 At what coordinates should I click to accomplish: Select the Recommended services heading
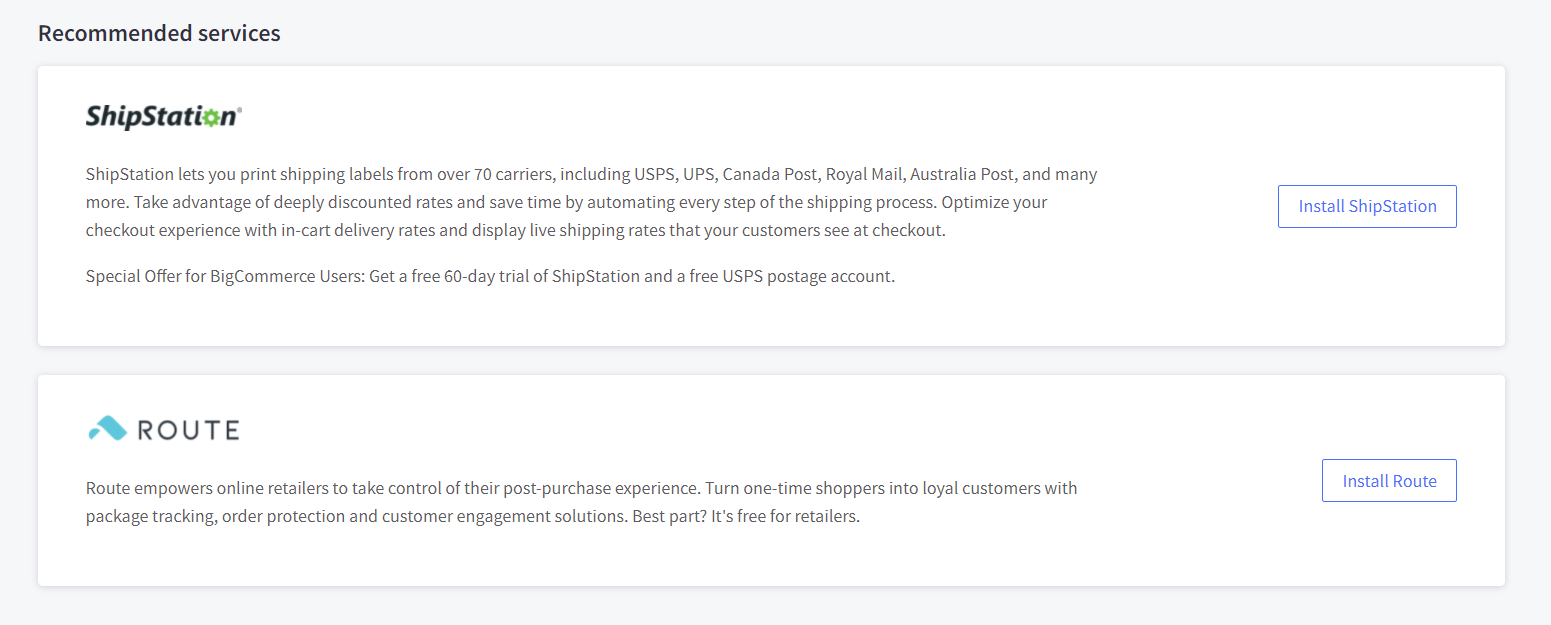coord(159,33)
